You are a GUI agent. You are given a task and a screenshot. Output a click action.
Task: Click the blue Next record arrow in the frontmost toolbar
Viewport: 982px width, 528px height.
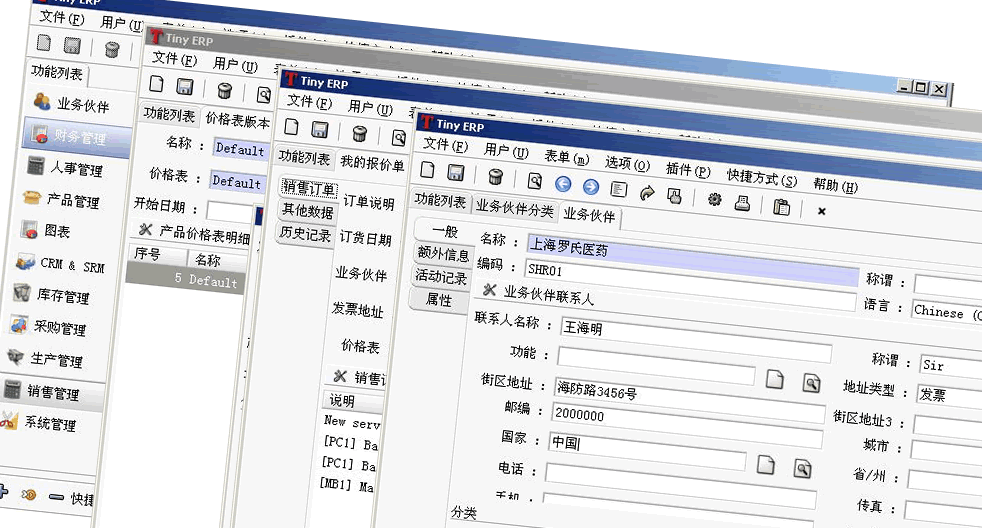[590, 187]
